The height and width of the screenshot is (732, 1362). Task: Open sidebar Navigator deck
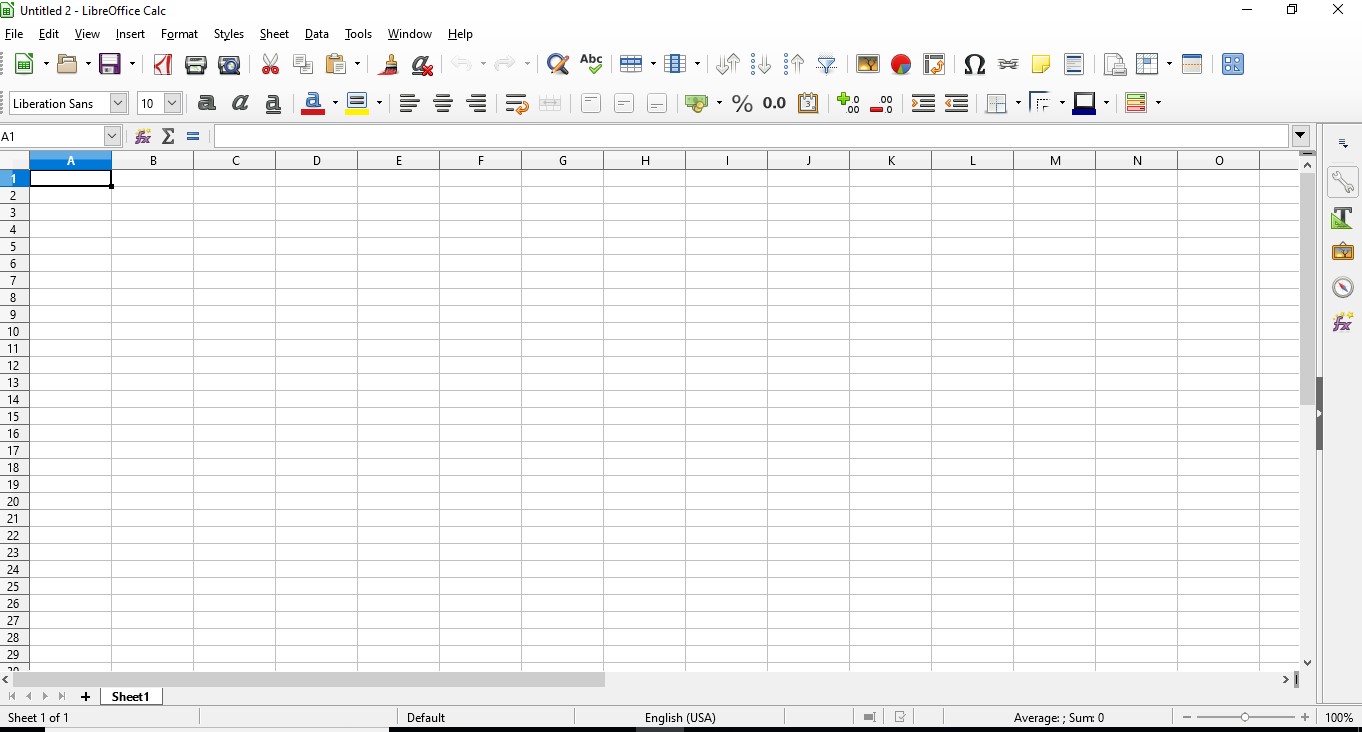pos(1343,287)
